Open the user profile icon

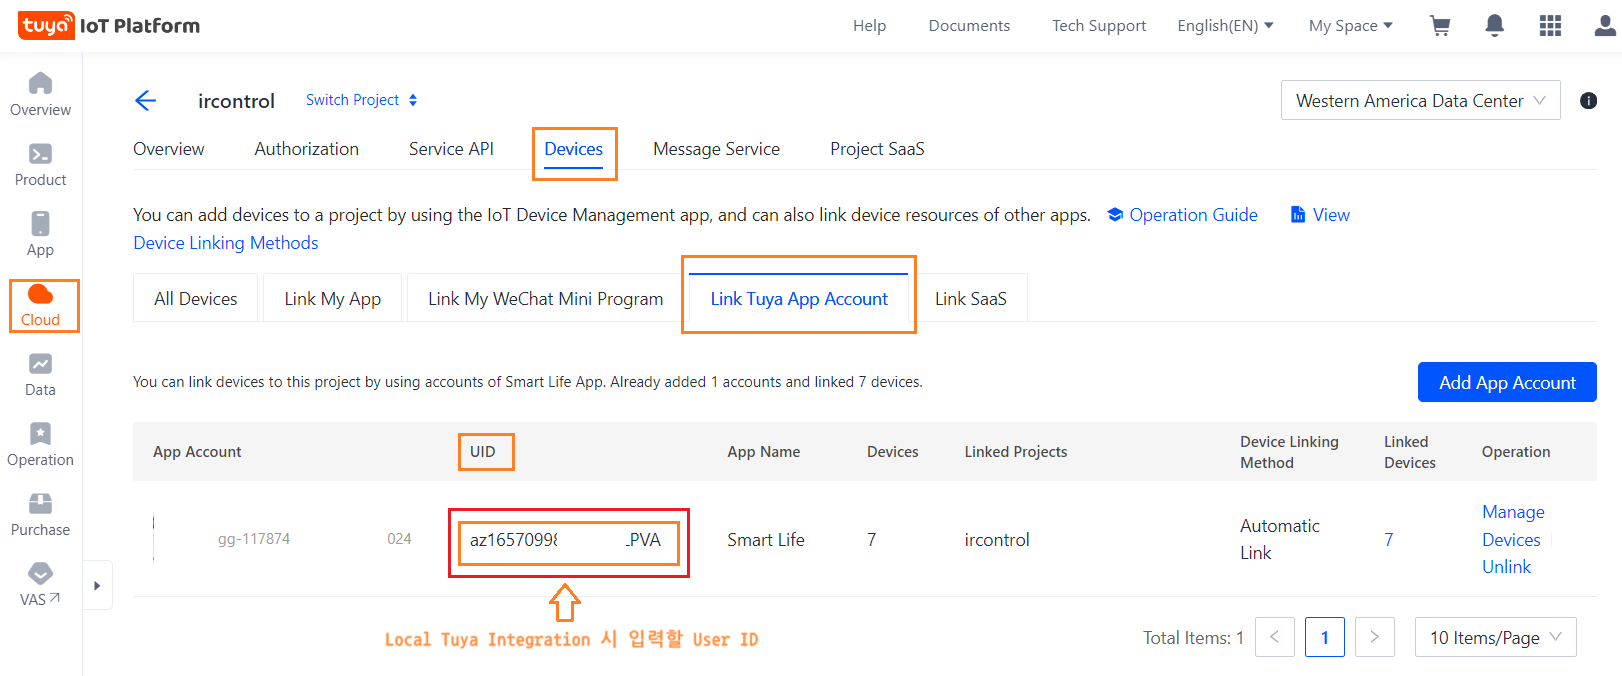pos(1605,26)
